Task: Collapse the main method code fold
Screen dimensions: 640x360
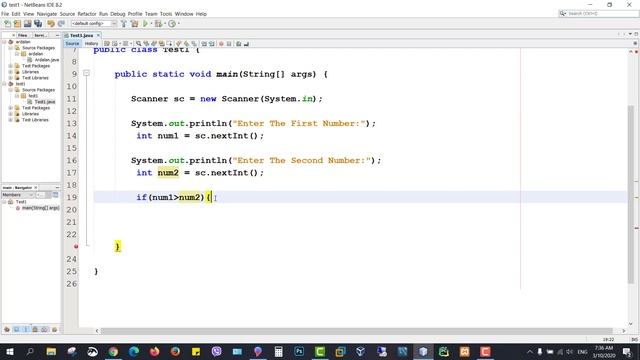Action: pyautogui.click(x=87, y=73)
